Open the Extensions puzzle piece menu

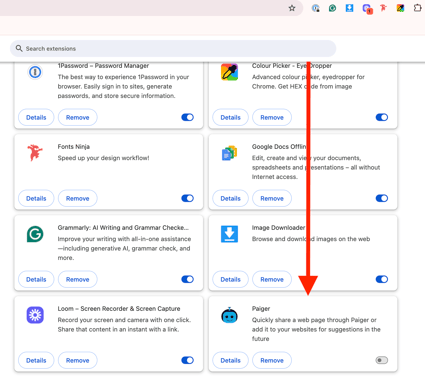[x=418, y=8]
